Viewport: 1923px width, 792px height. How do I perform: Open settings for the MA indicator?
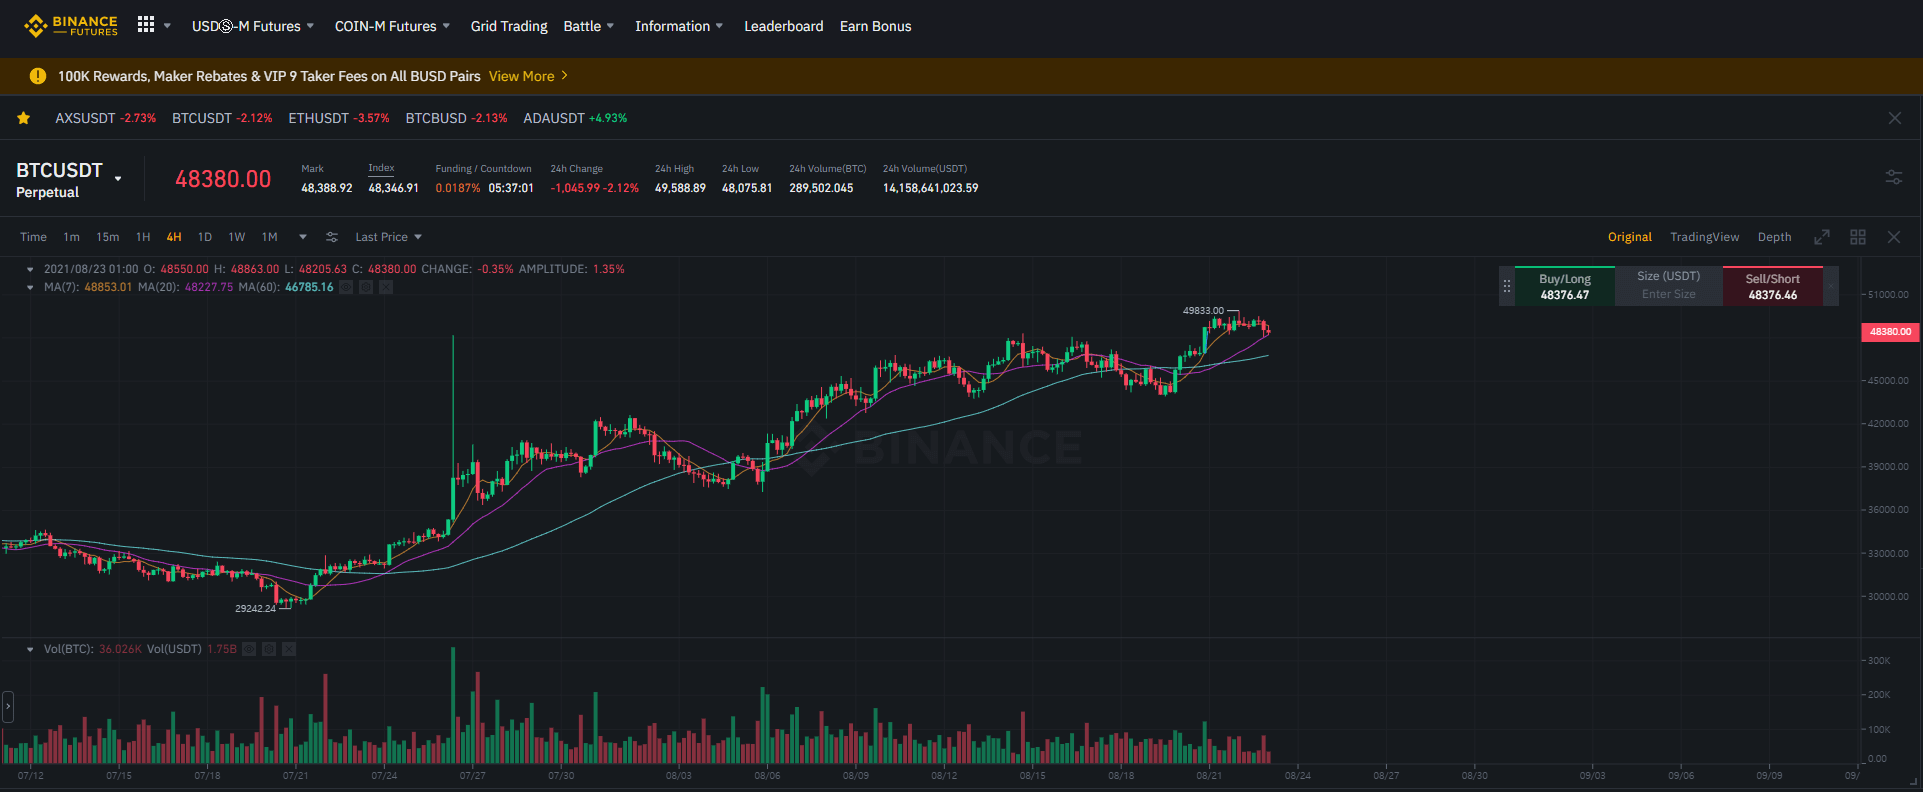tap(366, 287)
